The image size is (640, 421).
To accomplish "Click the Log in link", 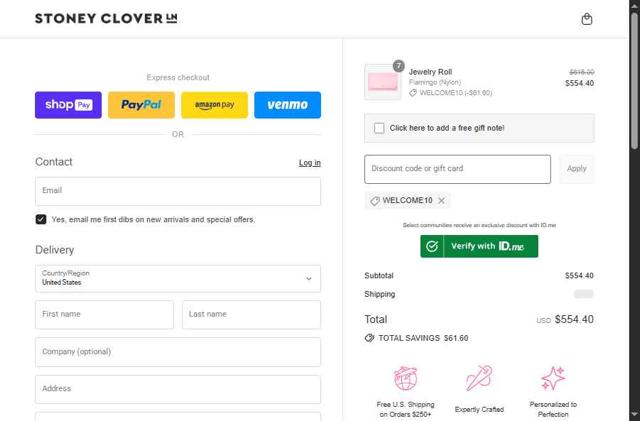I will click(x=309, y=163).
